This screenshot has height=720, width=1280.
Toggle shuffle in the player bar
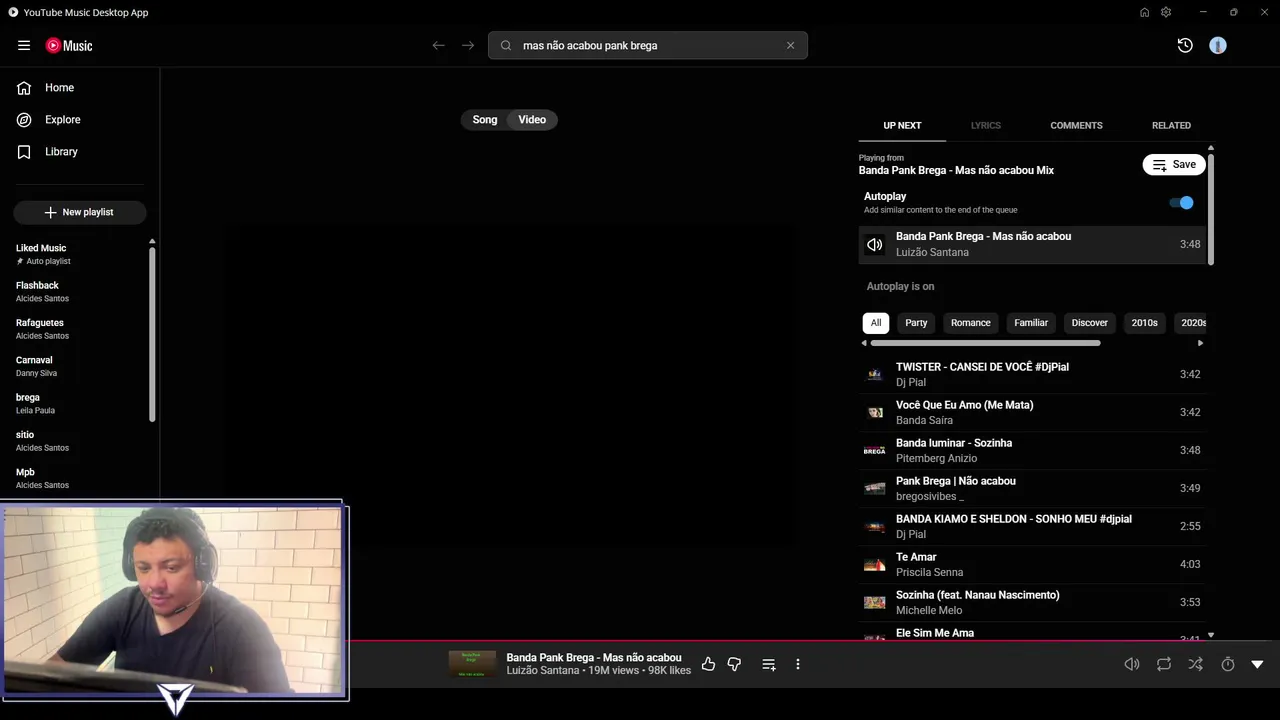pos(1195,665)
